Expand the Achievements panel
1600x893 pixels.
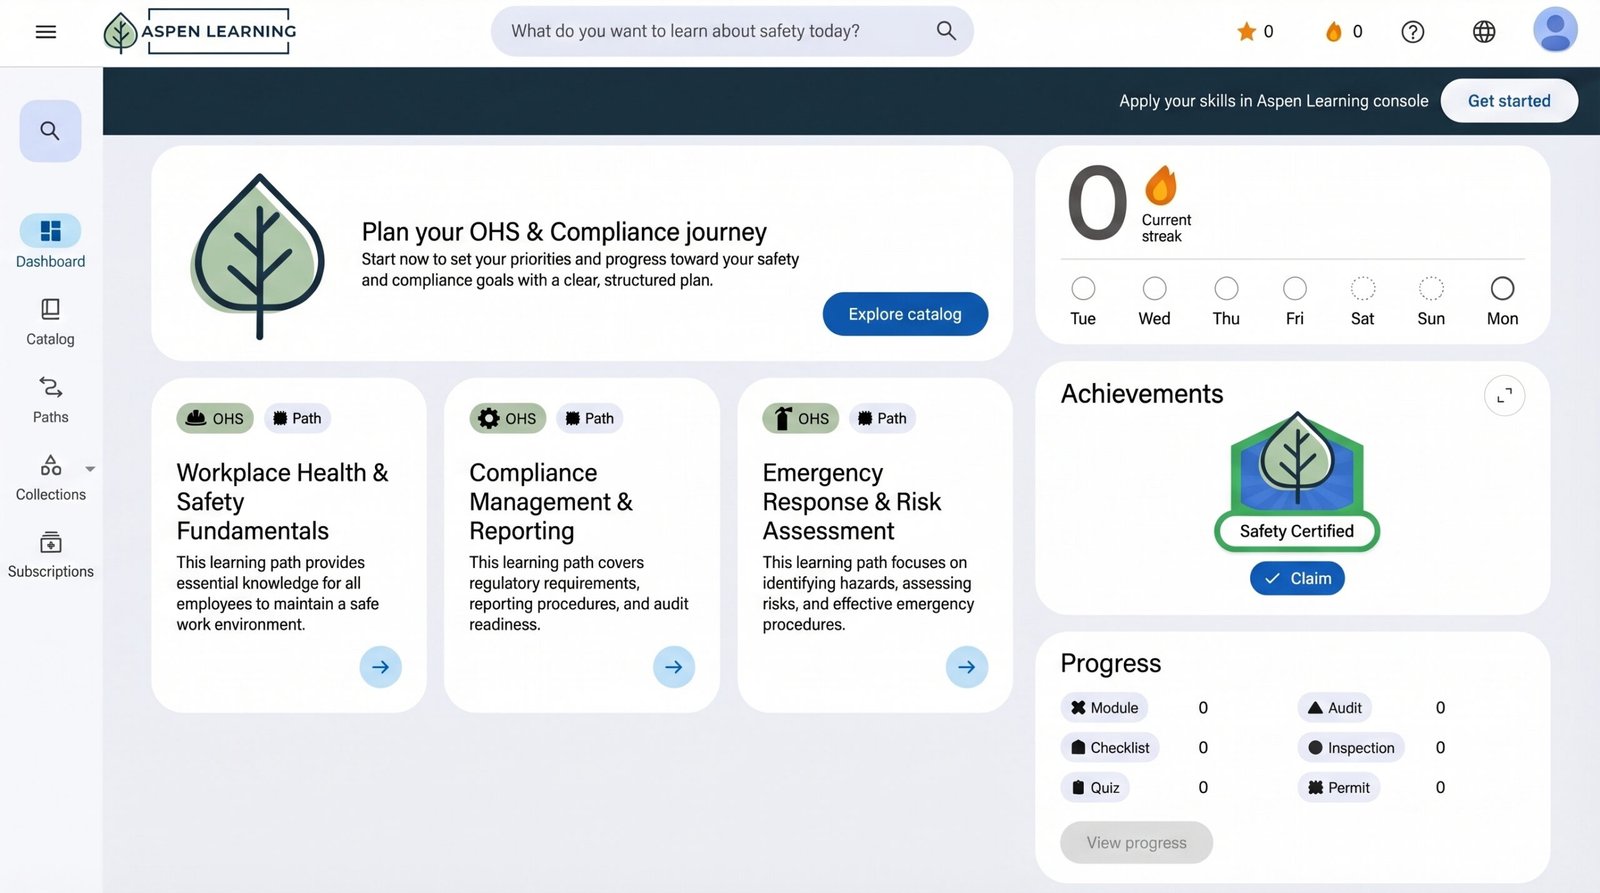click(1504, 396)
